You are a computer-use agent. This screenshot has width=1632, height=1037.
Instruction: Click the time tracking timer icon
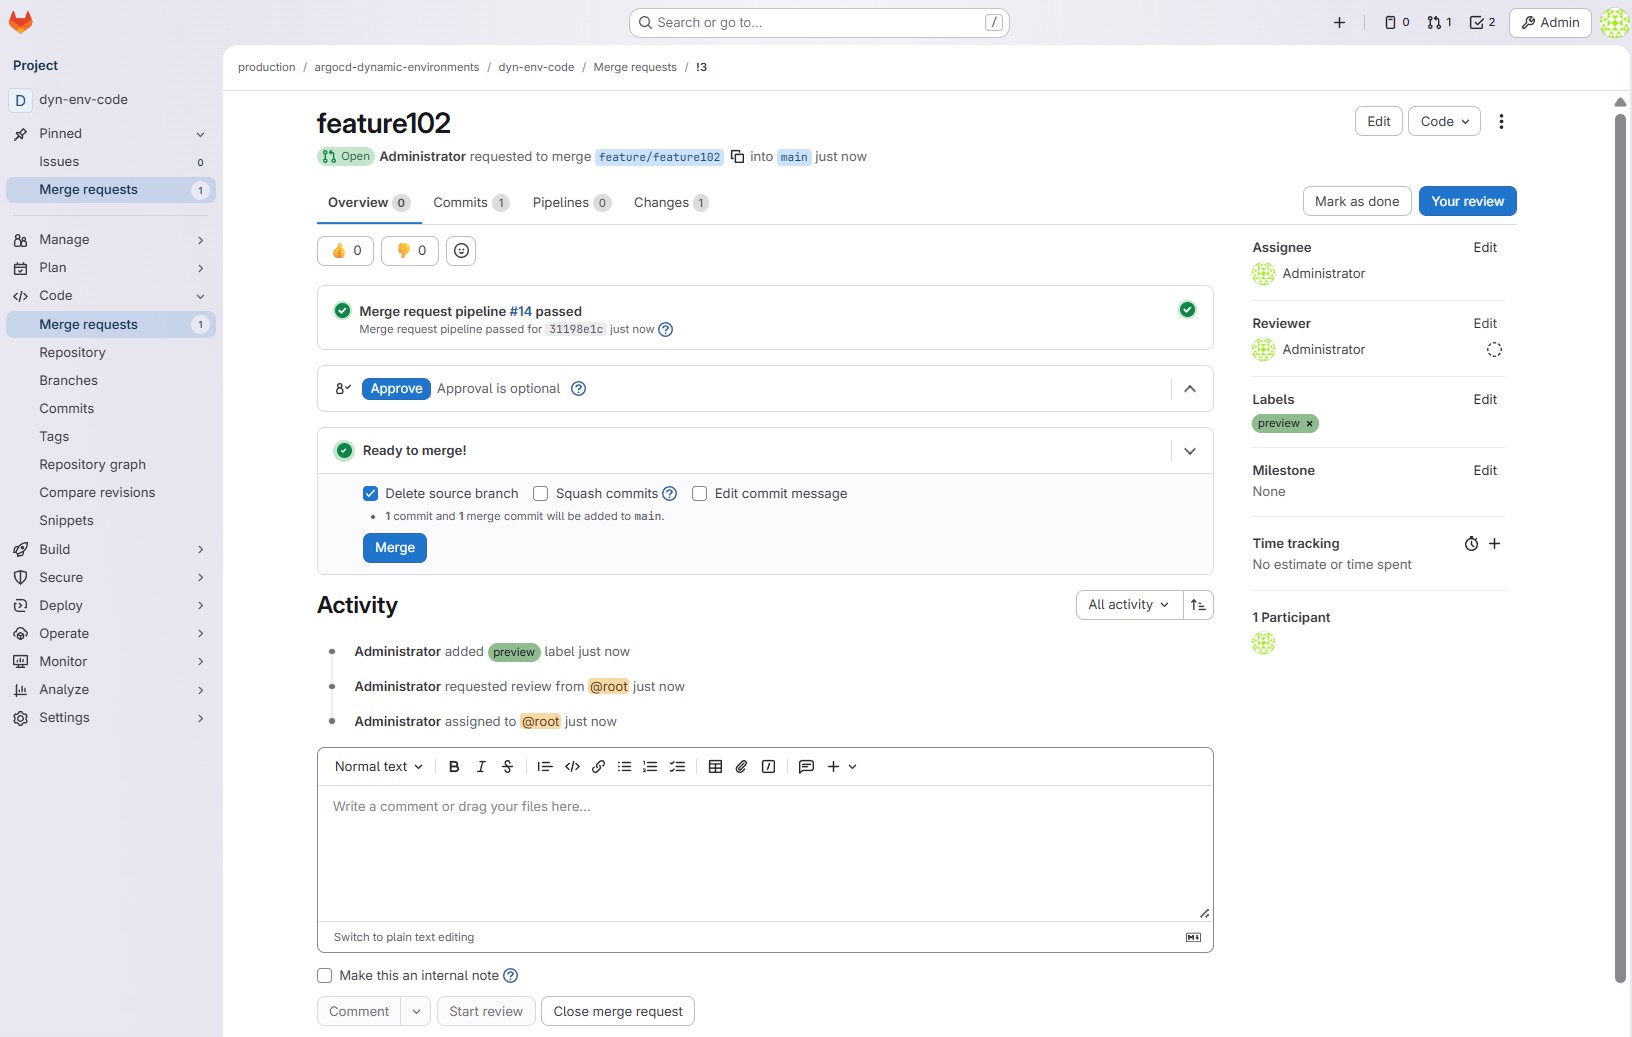[x=1471, y=544]
